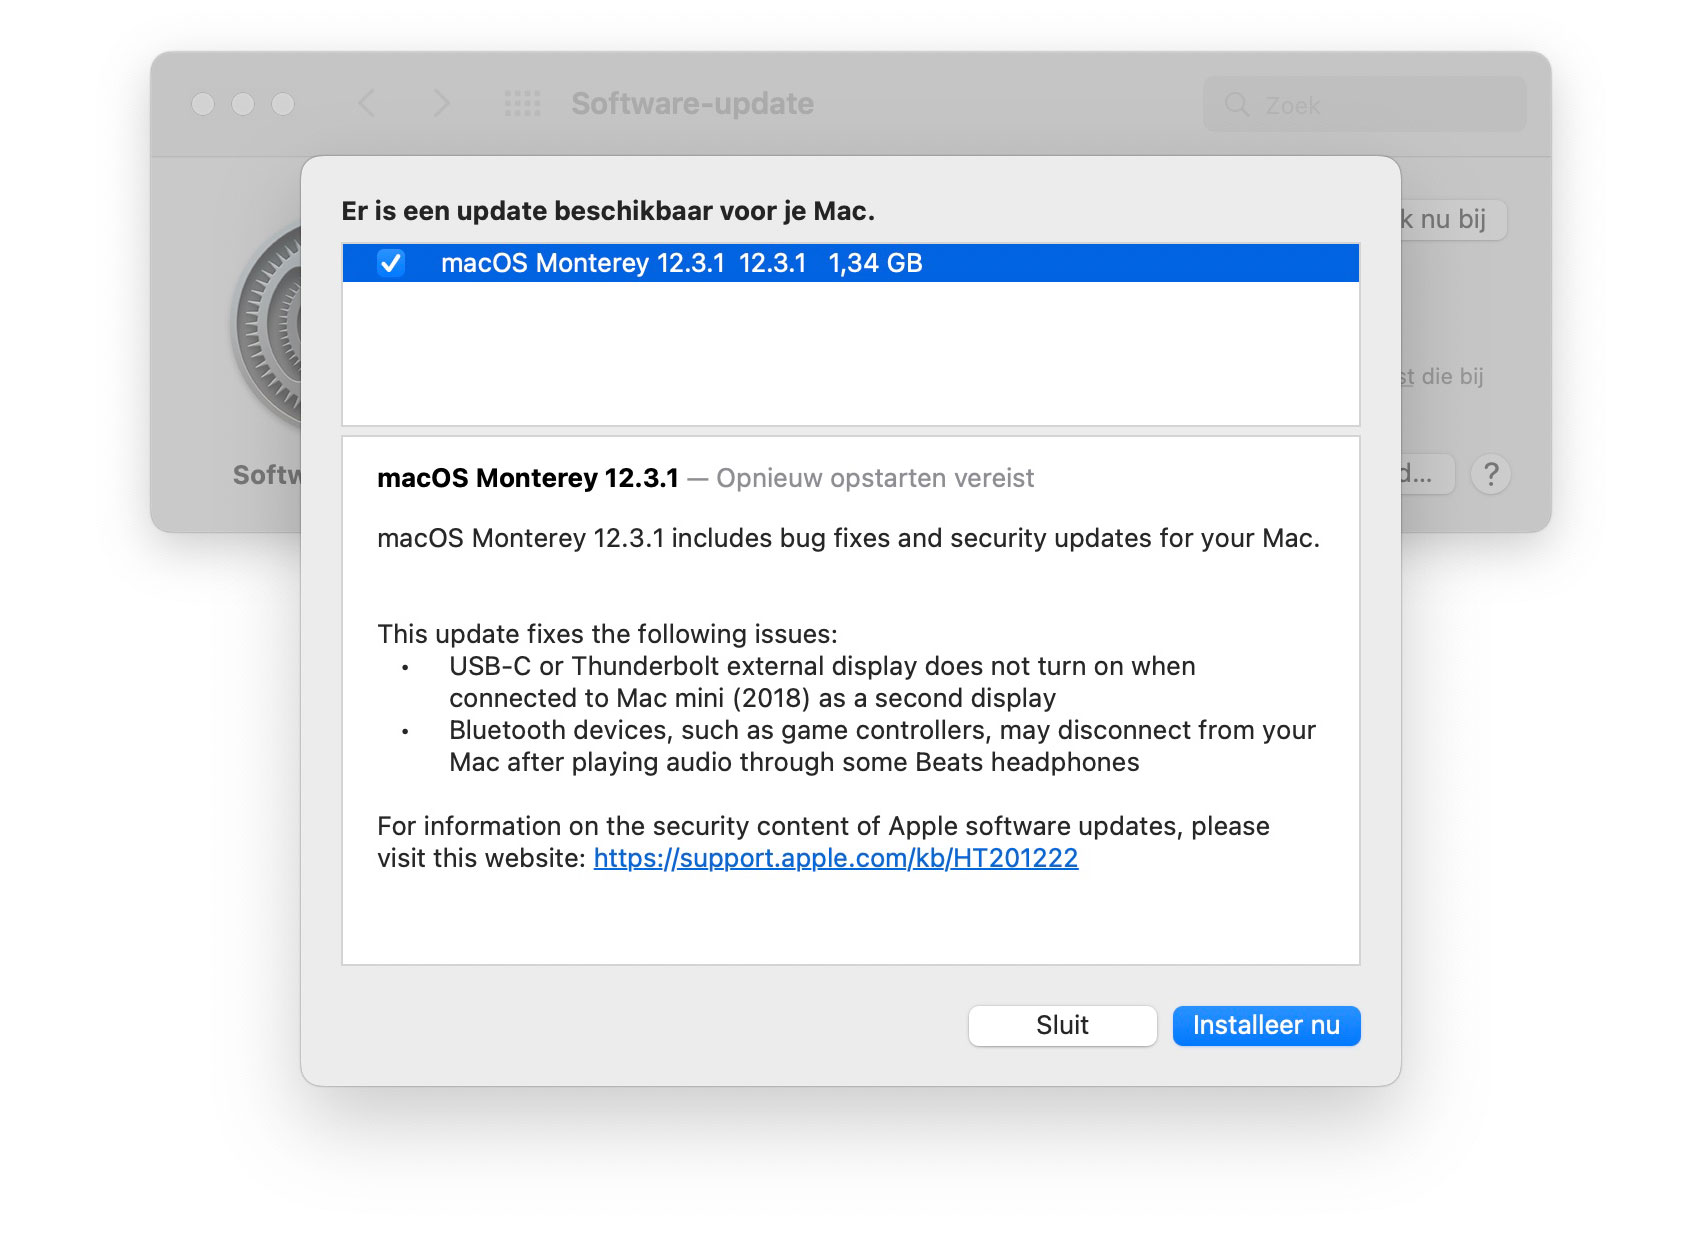This screenshot has width=1701, height=1234.
Task: Click 'This update fixes the following issues:' text
Action: coord(607,634)
